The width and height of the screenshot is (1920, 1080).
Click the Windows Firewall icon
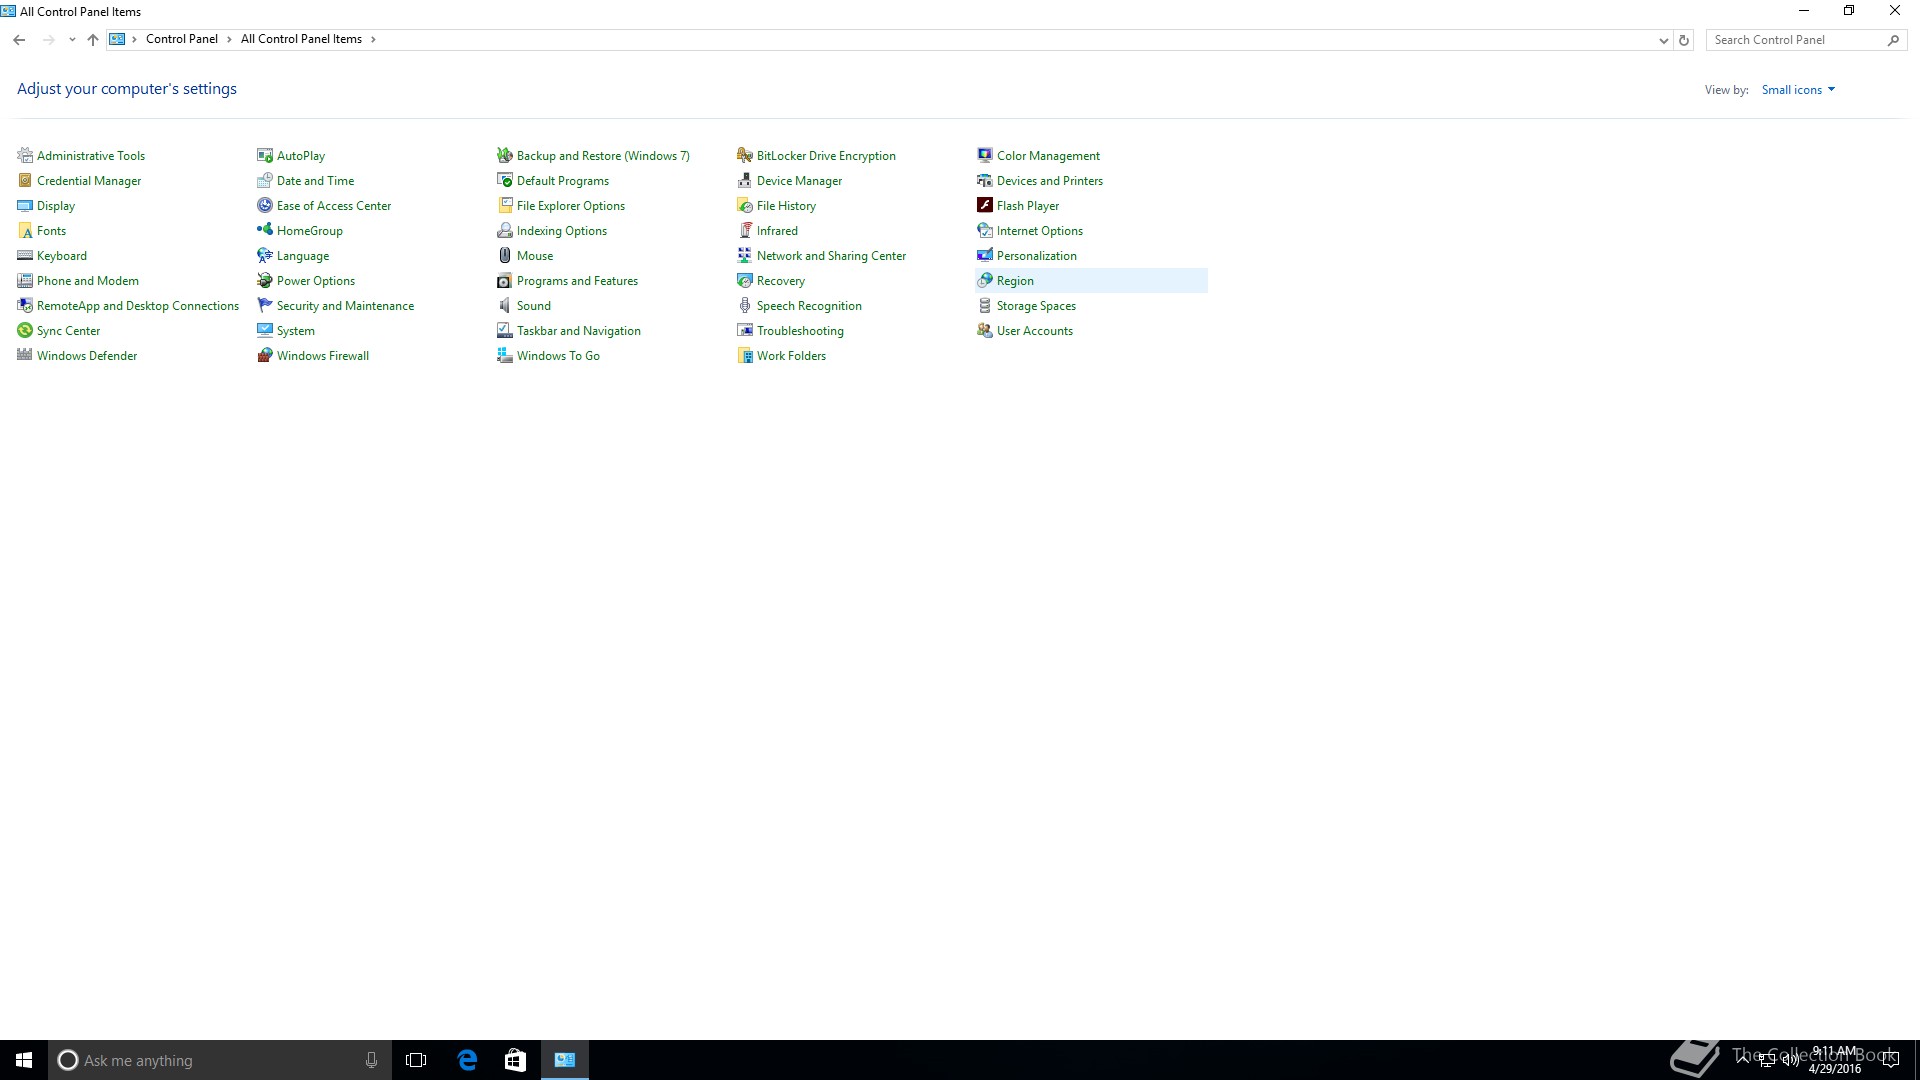(265, 355)
